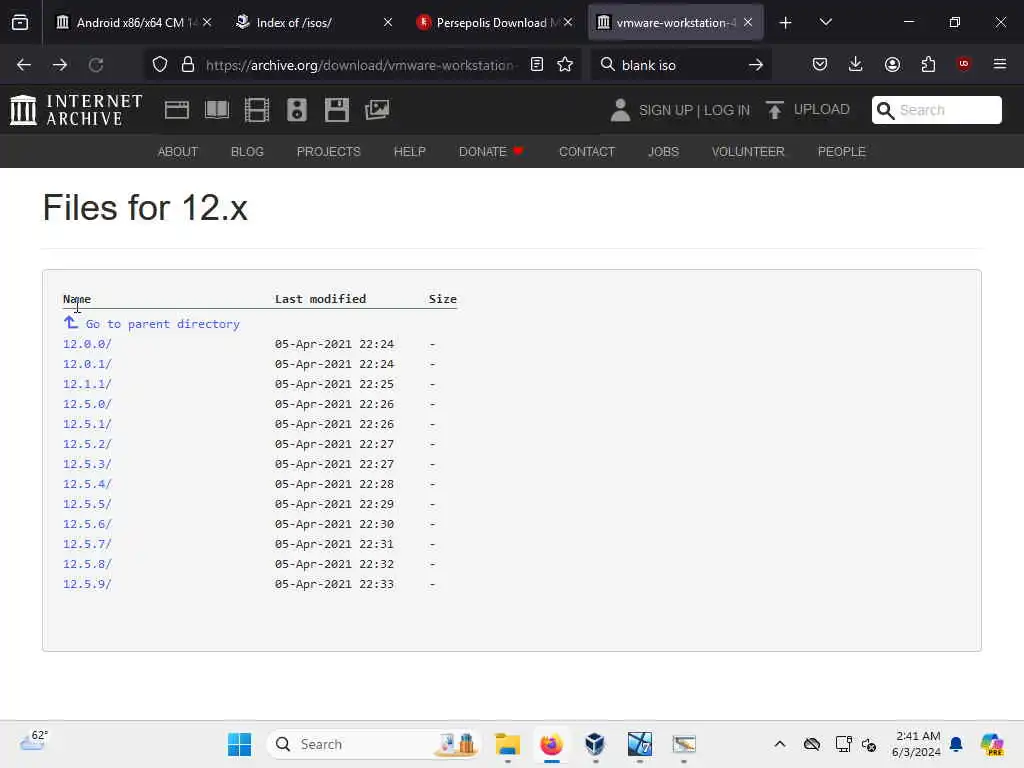Reload the current page
The width and height of the screenshot is (1024, 768).
(x=96, y=65)
